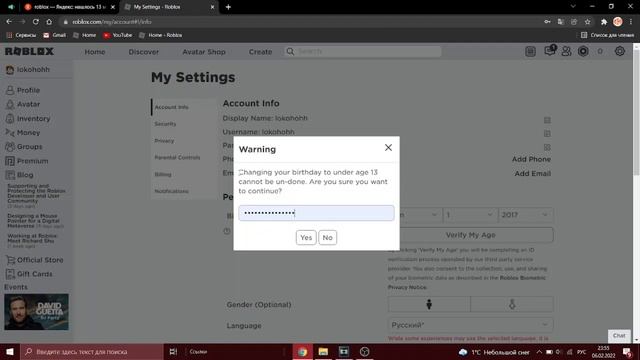Select the female gender button
This screenshot has height=360, width=640.
tap(512, 304)
